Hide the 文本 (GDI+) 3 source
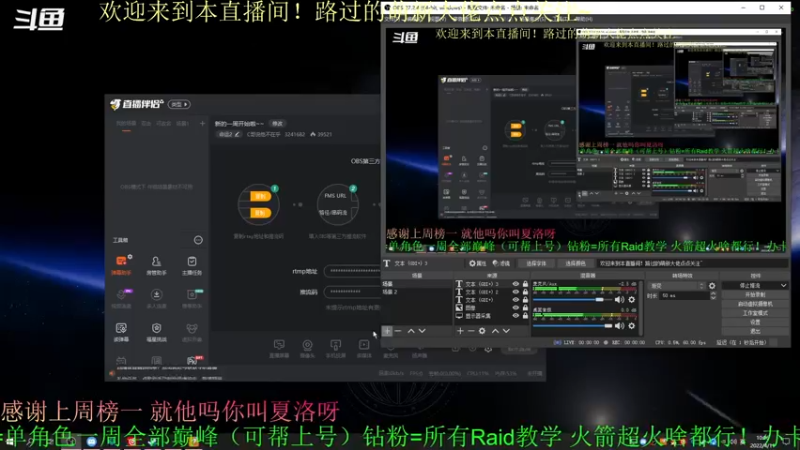 click(515, 284)
